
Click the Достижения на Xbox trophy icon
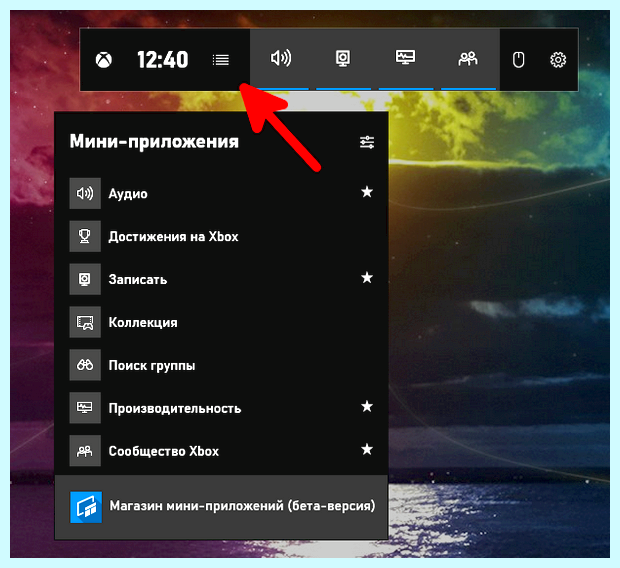coord(85,236)
